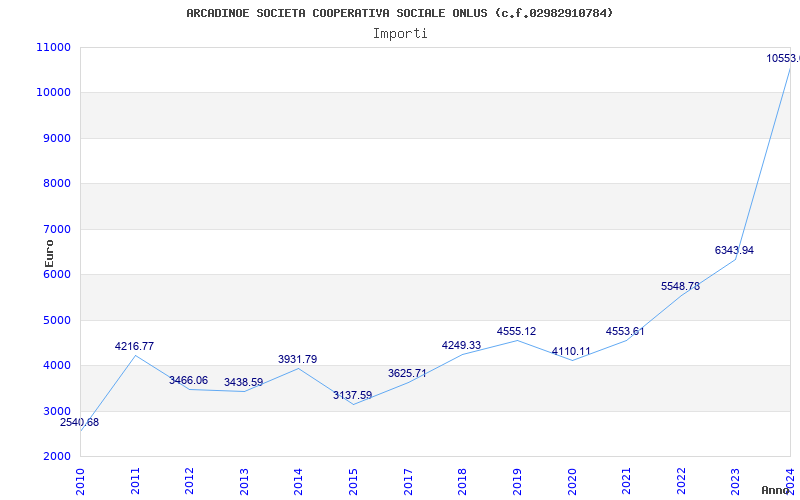Viewport: 800px width, 500px height.
Task: Click the 5548.78 data label for 2022
Action: (680, 286)
